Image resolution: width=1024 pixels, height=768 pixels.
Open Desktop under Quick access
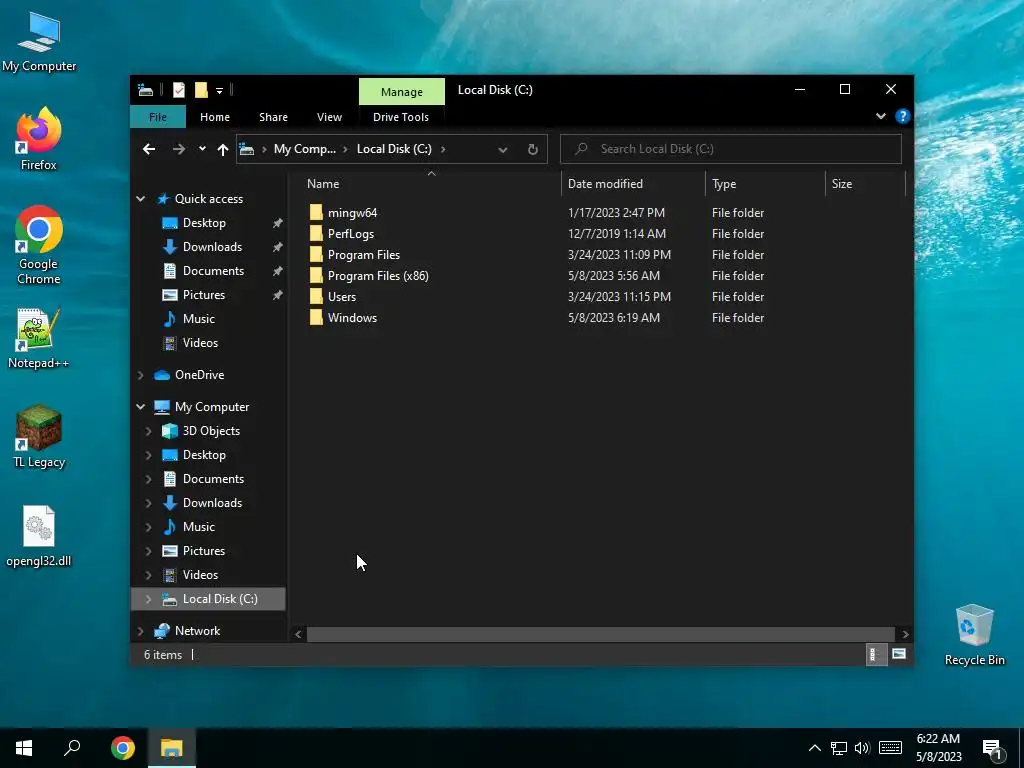coord(204,223)
